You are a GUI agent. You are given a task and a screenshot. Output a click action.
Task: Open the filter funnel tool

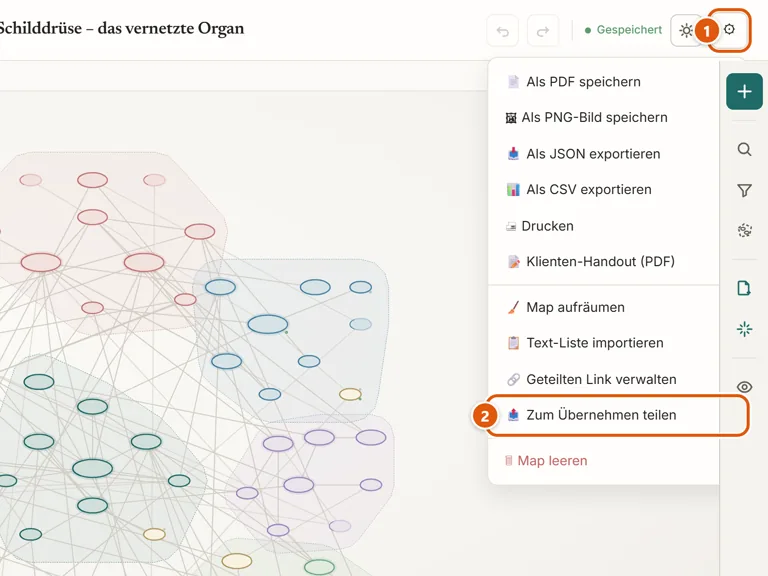744,190
